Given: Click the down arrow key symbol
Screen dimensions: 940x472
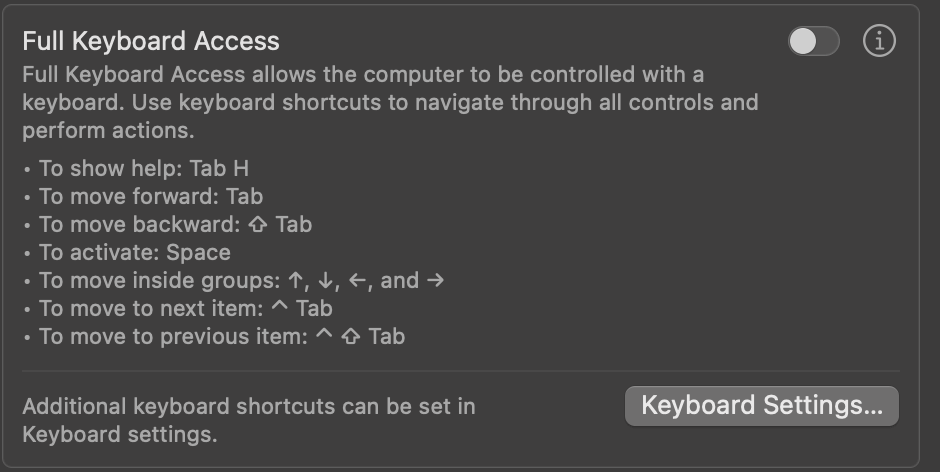Looking at the screenshot, I should tap(326, 280).
